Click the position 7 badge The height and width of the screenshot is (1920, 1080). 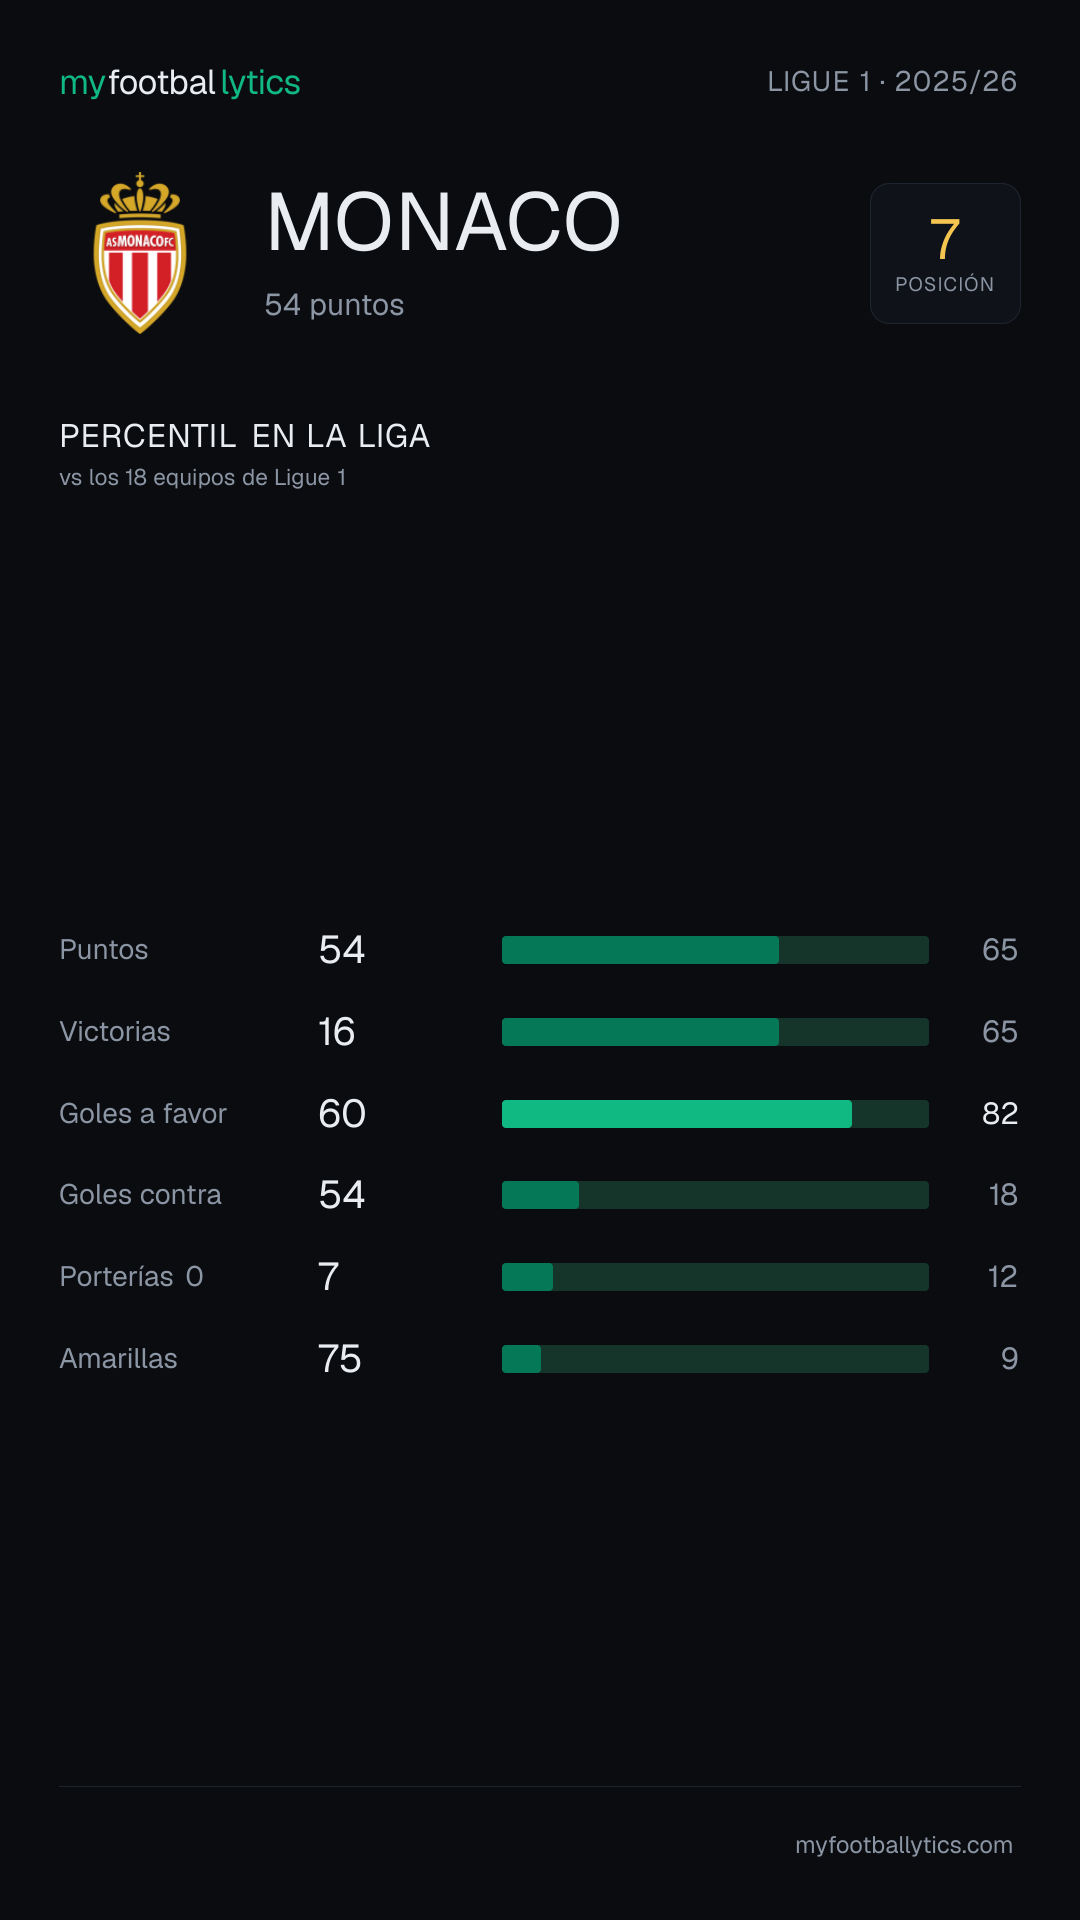point(945,253)
